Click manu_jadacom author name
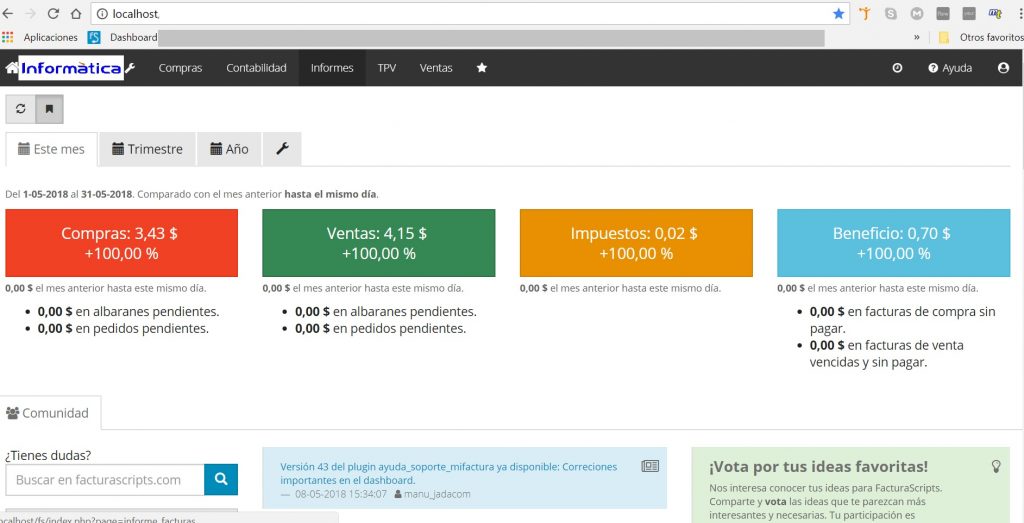The height and width of the screenshot is (523, 1024). coord(437,494)
